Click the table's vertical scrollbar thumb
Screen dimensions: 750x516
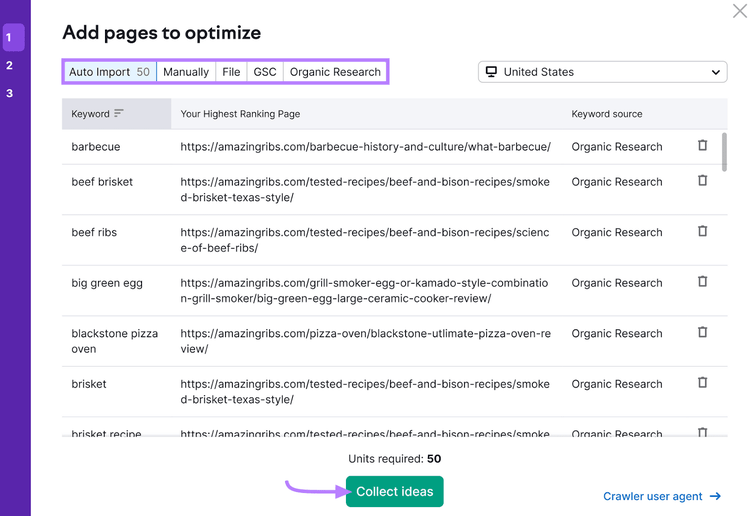(724, 152)
